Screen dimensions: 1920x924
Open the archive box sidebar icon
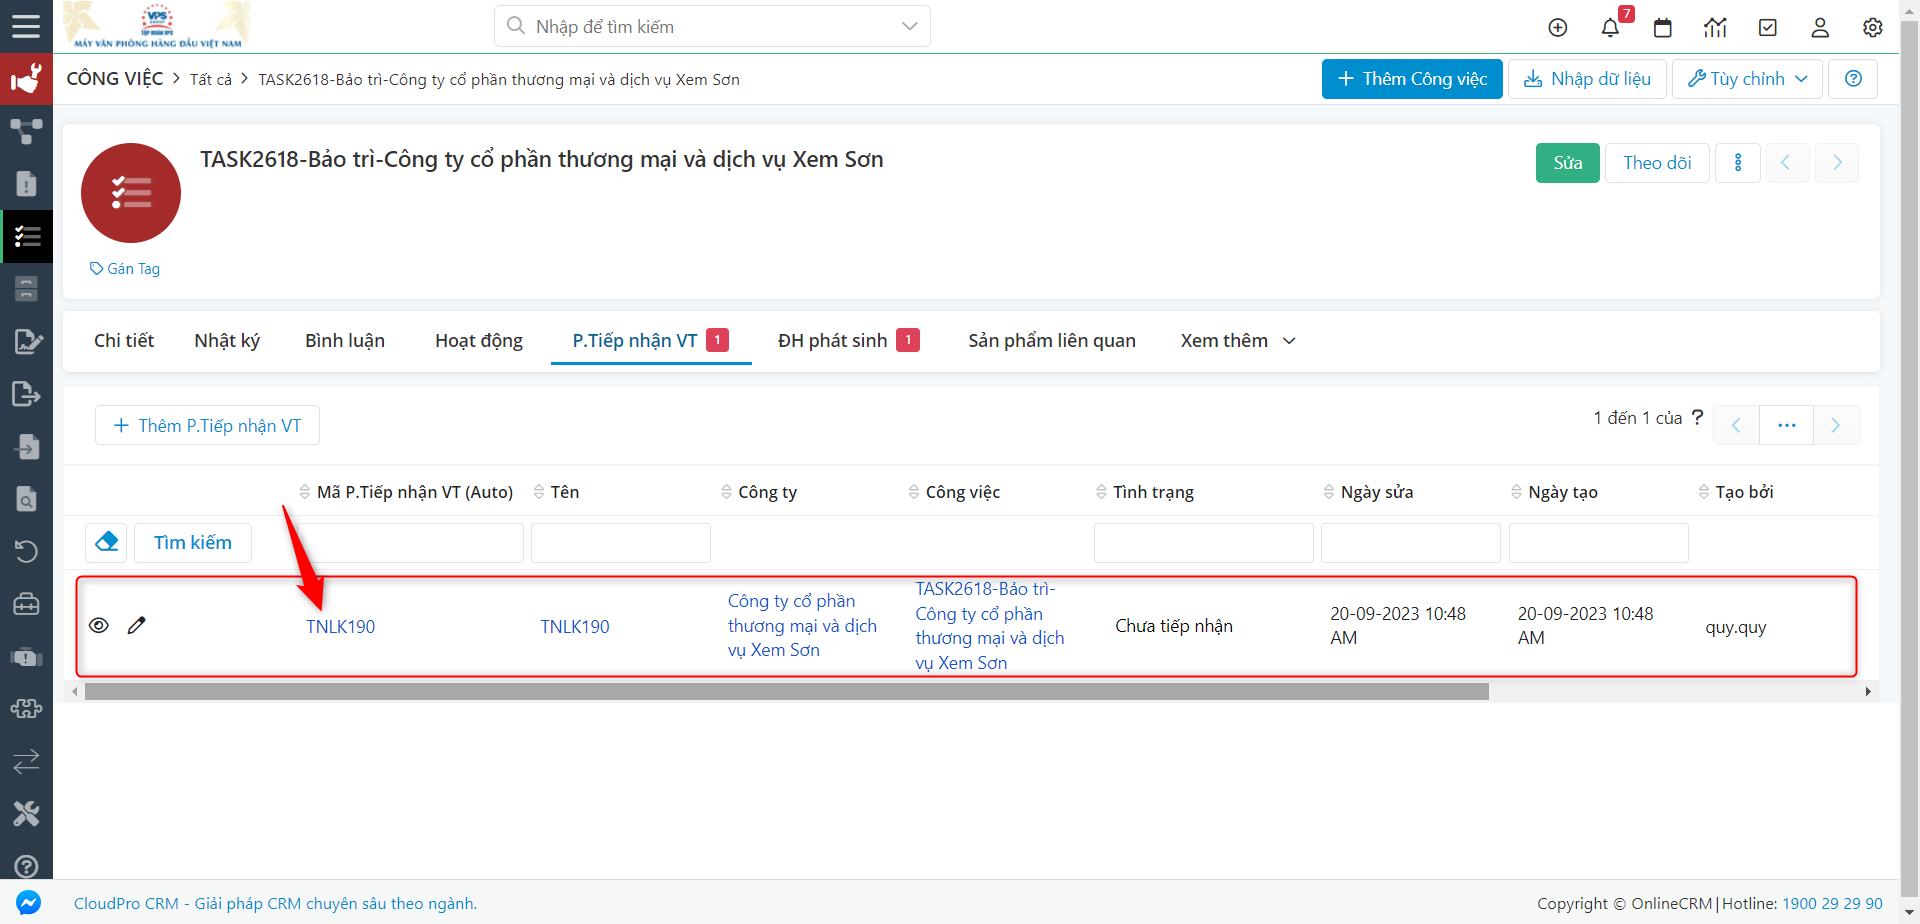[26, 289]
